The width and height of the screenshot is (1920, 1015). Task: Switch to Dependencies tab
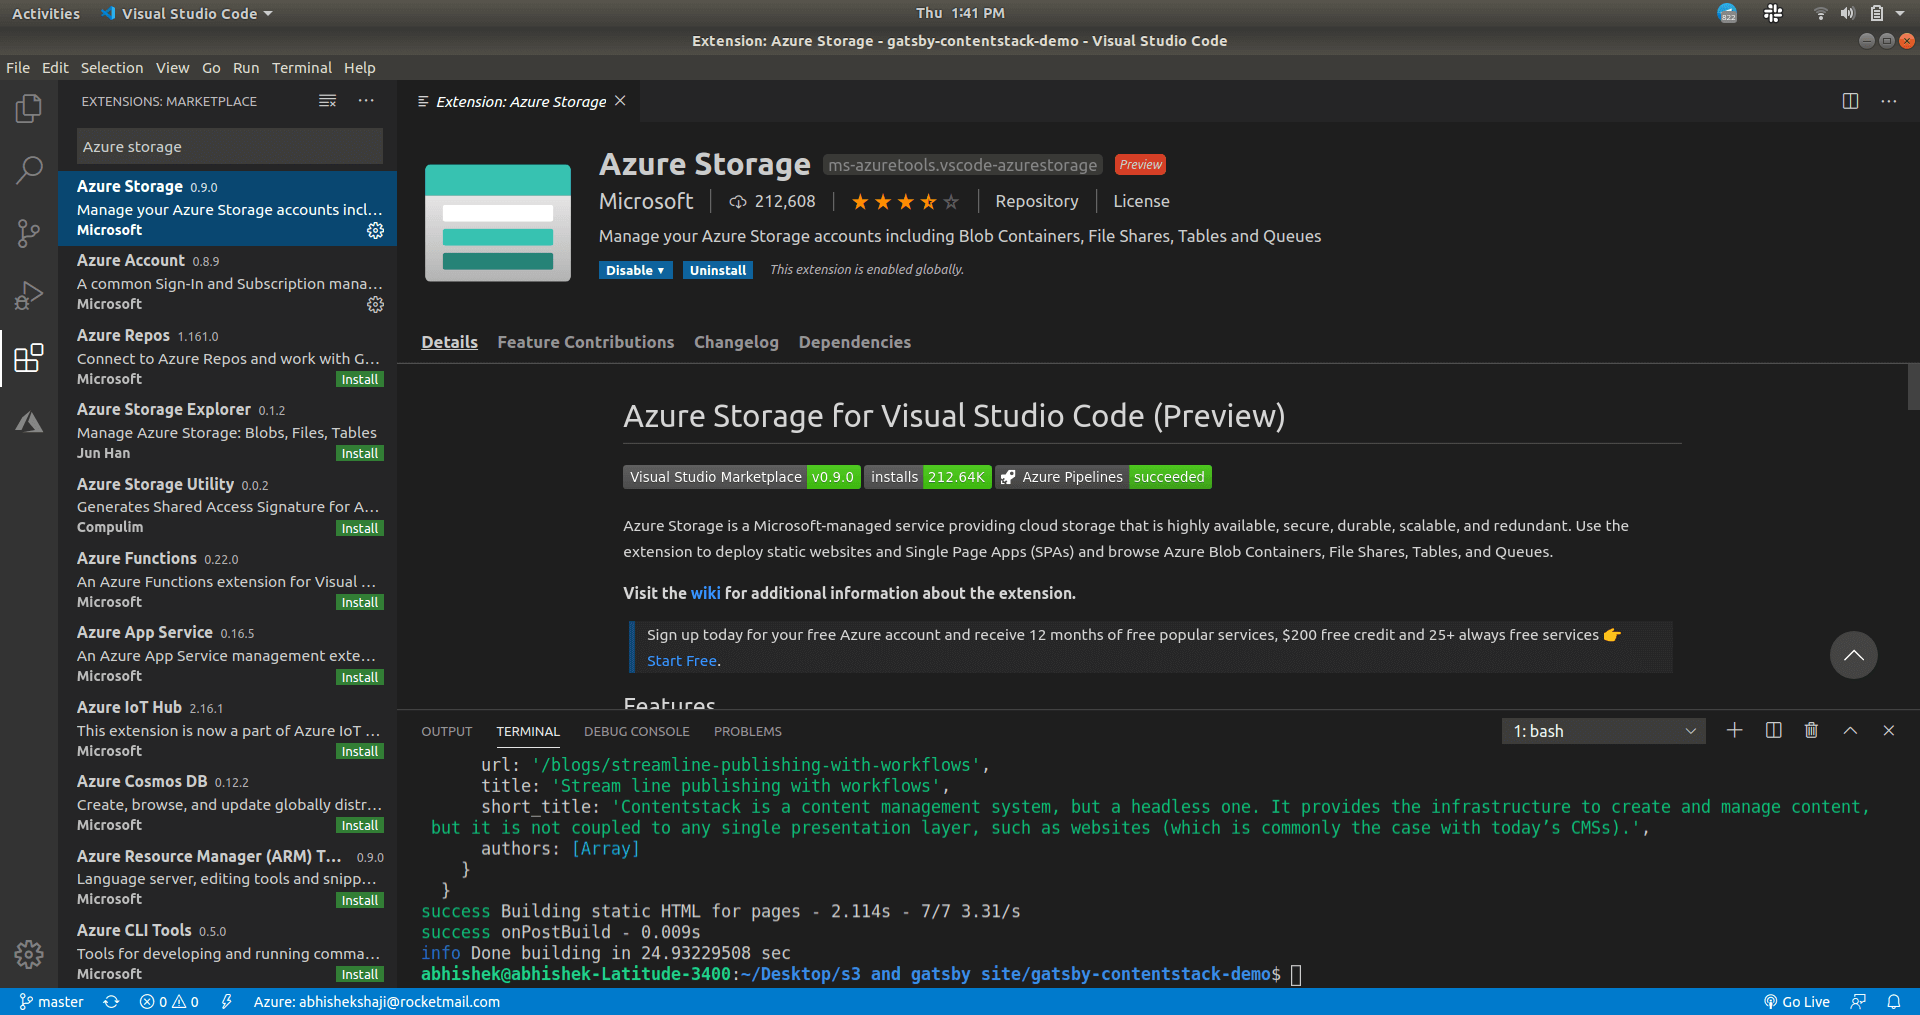click(855, 342)
